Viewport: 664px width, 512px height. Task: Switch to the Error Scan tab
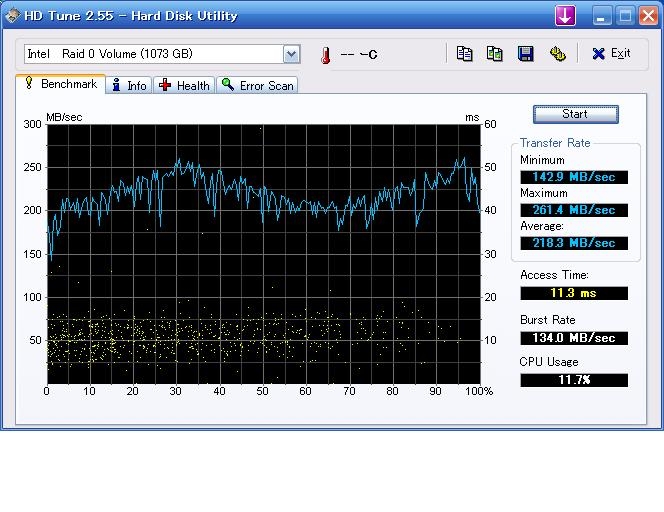257,85
